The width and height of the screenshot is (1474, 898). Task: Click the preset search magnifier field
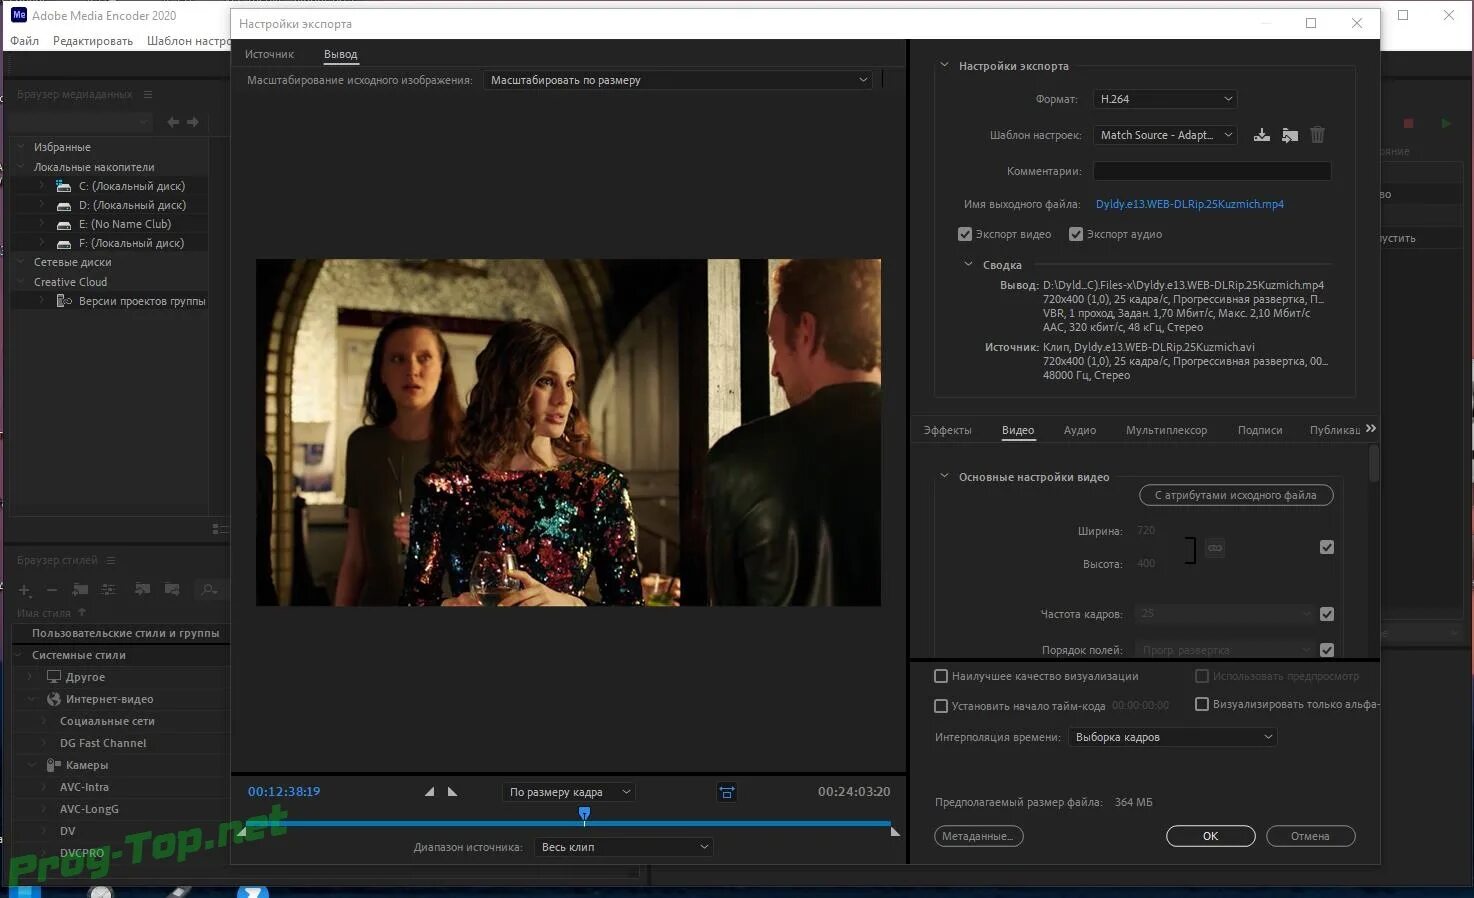(x=212, y=590)
